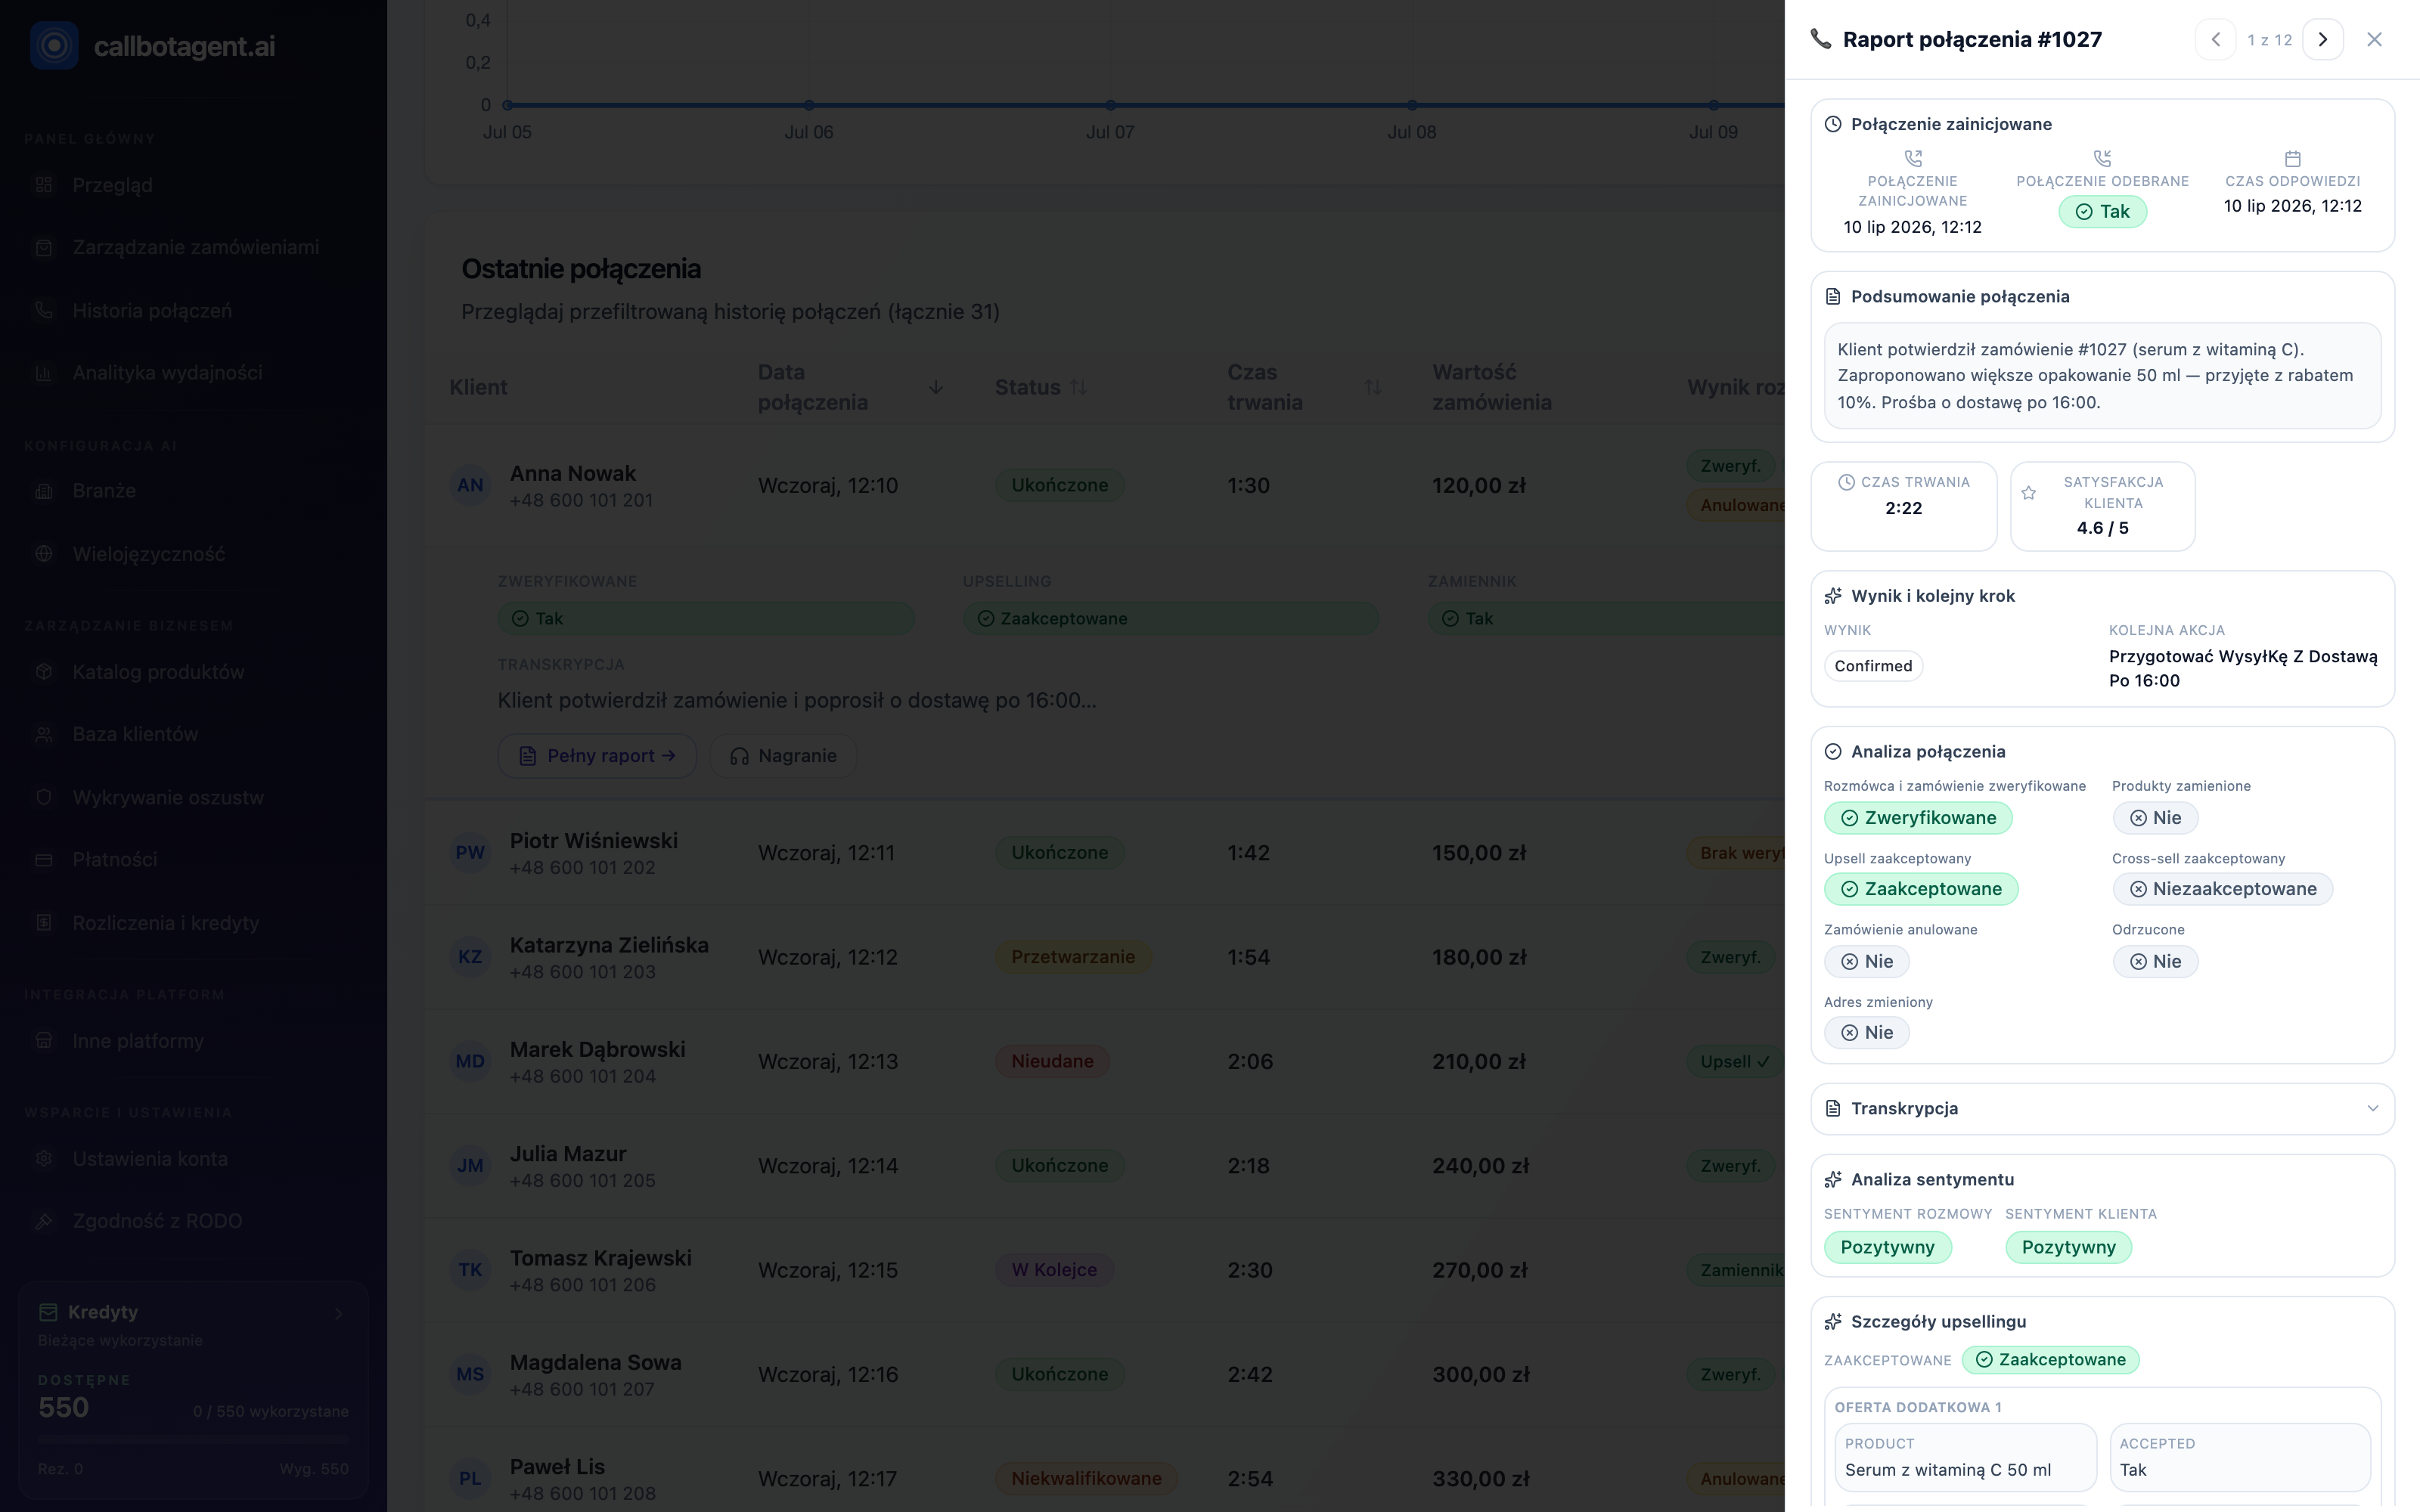2420x1512 pixels.
Task: Click the Kredyty usage progress bar
Action: point(193,1439)
